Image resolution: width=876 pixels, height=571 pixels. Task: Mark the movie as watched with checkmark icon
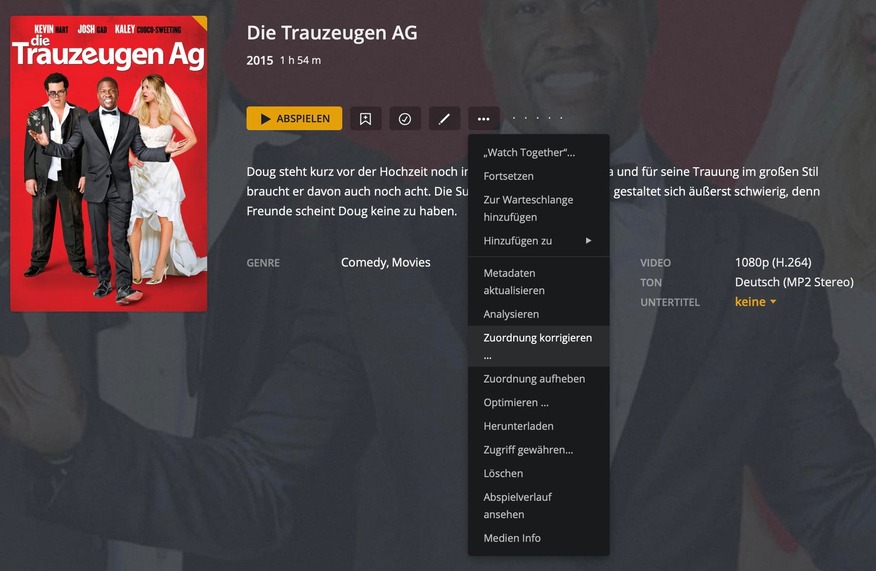(405, 118)
